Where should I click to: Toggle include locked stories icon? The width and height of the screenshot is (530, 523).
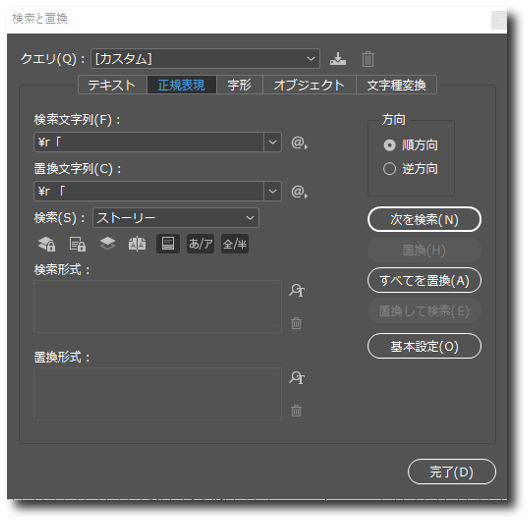[77, 244]
